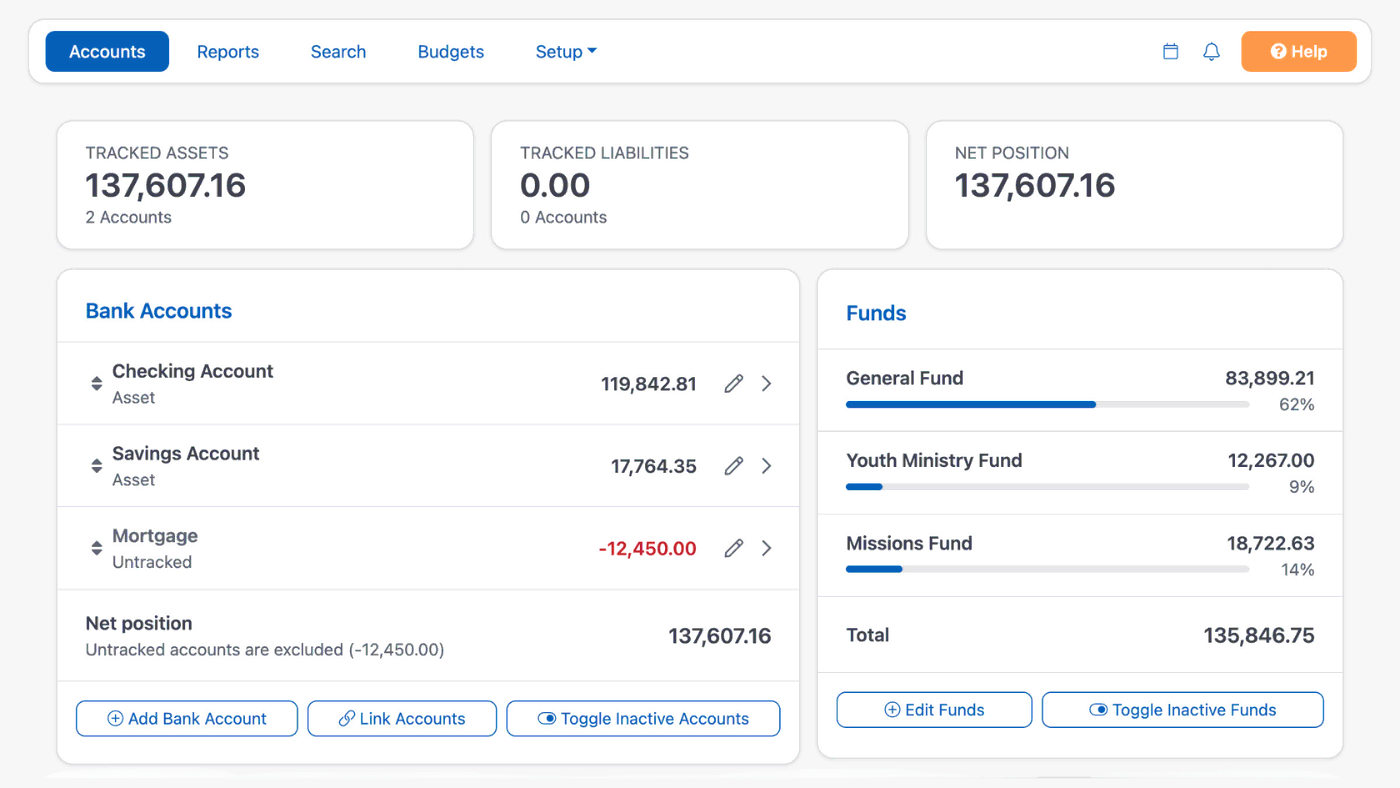This screenshot has width=1400, height=788.
Task: Open the Funds heading link
Action: point(876,313)
